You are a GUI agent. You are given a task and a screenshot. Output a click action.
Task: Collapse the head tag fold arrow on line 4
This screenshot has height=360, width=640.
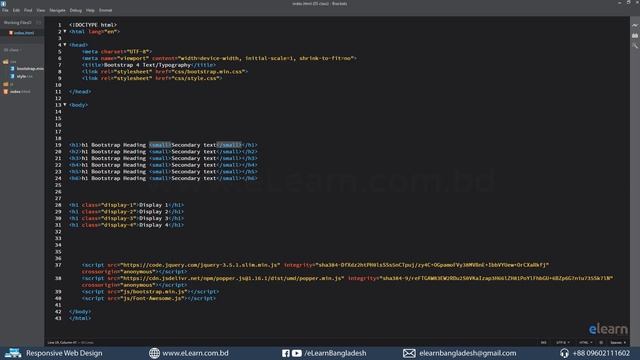point(65,44)
